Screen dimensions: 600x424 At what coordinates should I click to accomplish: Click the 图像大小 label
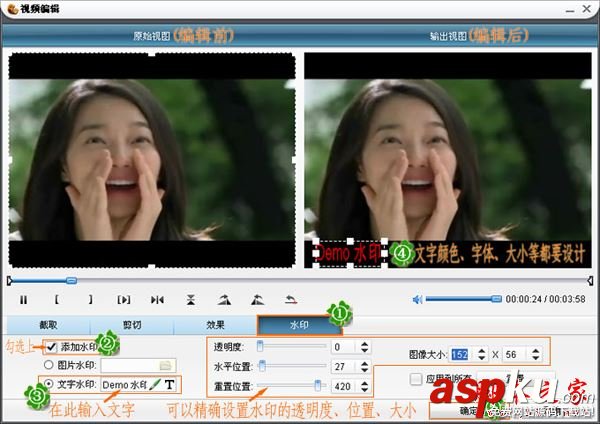pos(427,355)
